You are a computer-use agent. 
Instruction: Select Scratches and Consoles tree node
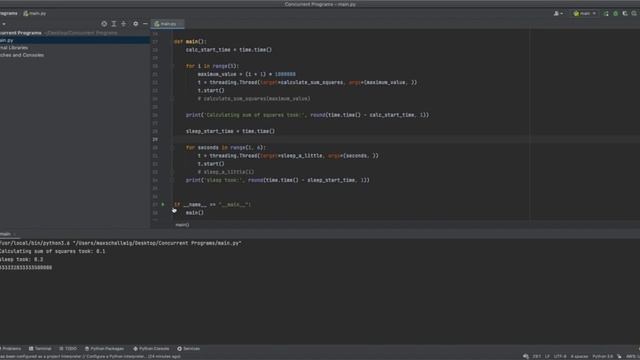tap(22, 55)
